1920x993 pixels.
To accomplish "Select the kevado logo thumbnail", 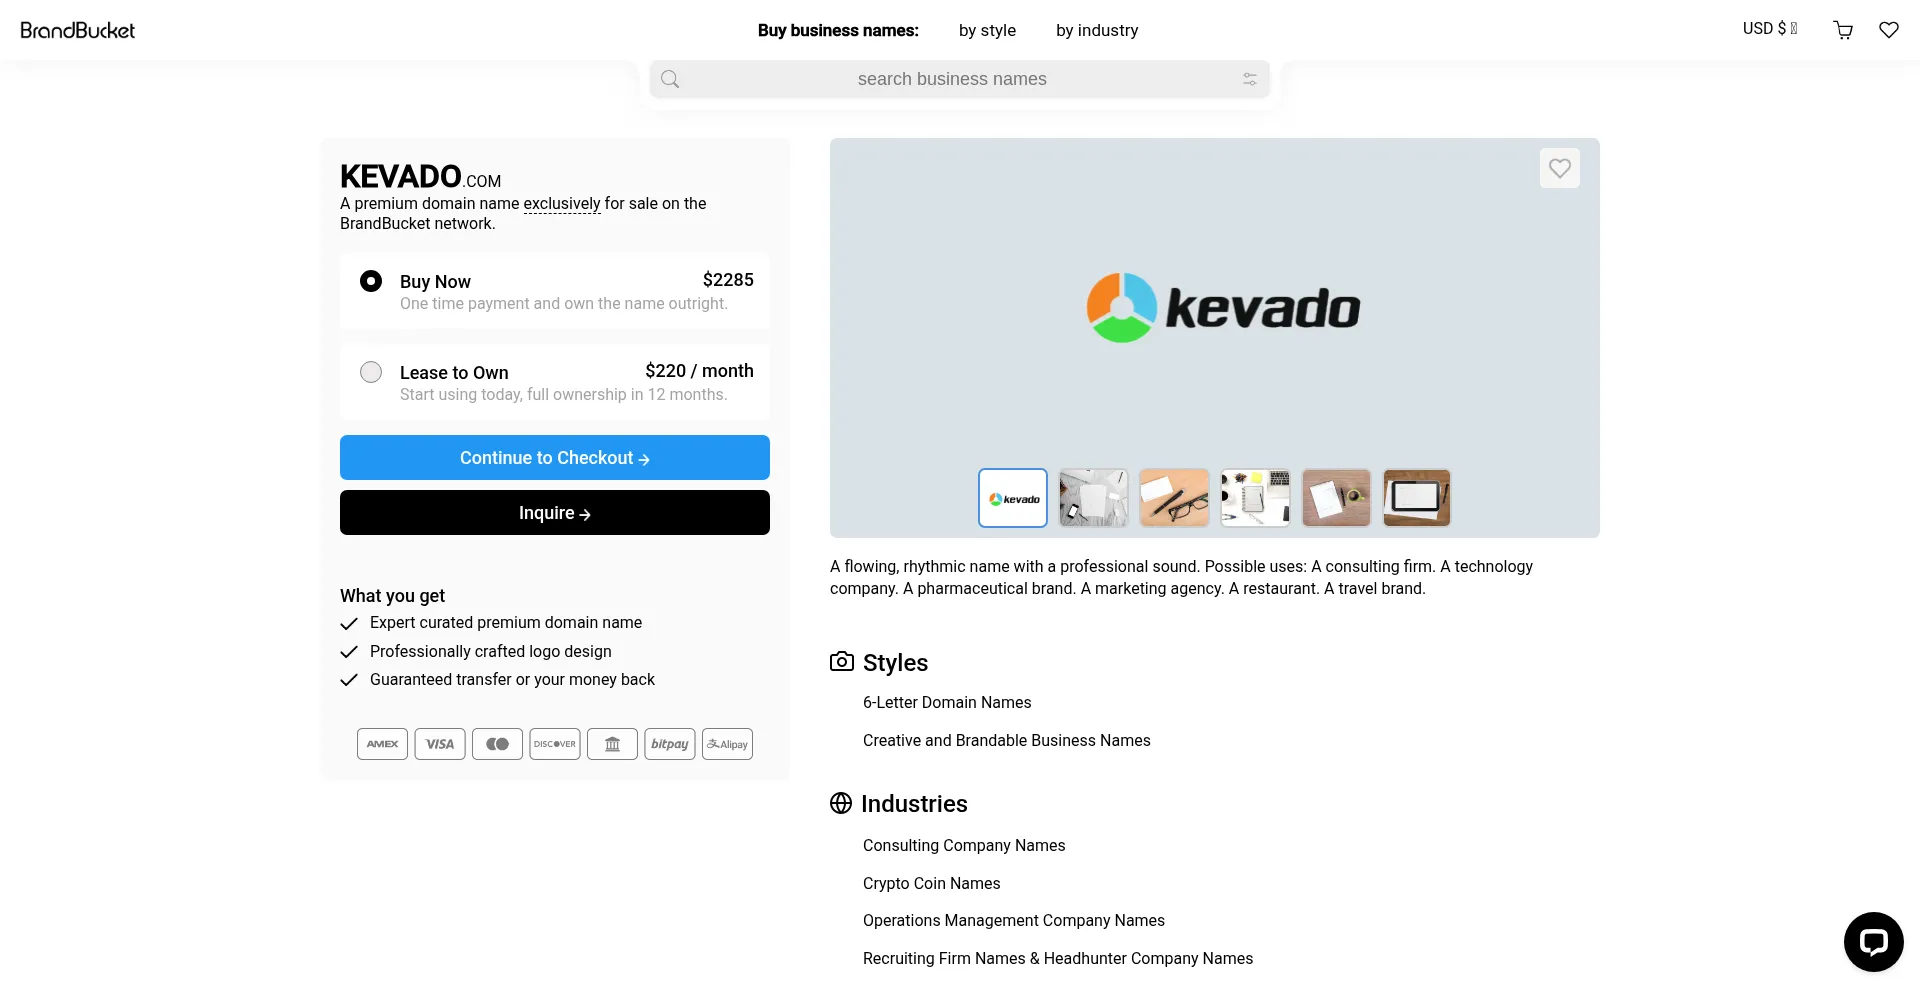I will [1013, 498].
